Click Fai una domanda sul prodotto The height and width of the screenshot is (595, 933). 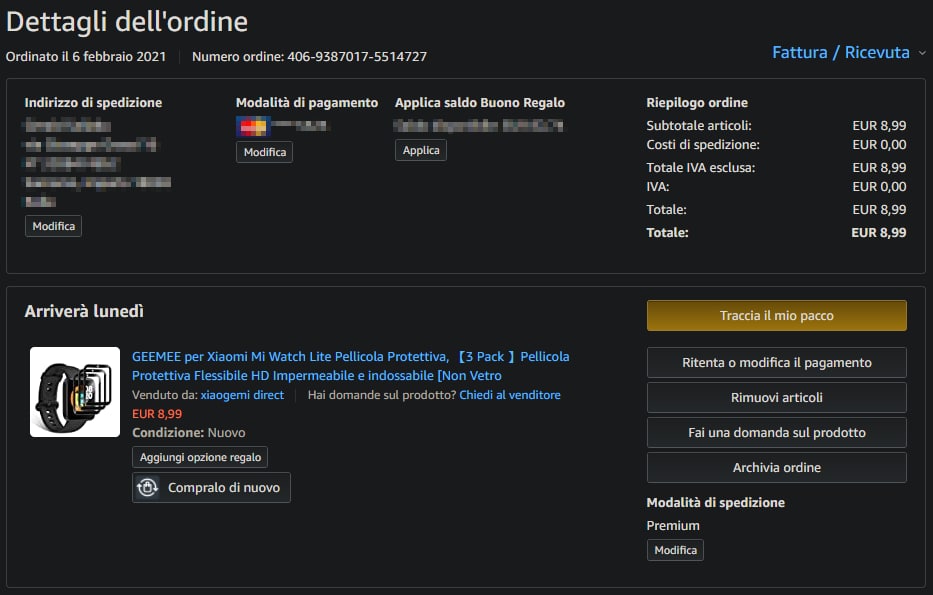pyautogui.click(x=776, y=432)
